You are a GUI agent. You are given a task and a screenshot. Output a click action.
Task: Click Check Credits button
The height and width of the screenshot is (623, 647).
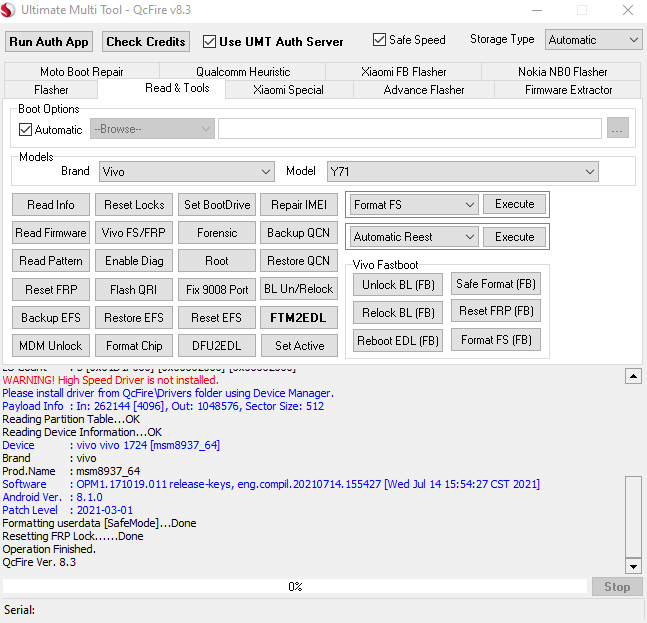tap(146, 42)
